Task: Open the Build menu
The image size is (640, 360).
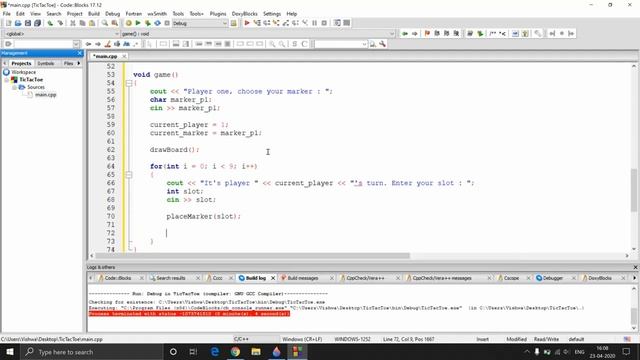Action: [x=94, y=13]
